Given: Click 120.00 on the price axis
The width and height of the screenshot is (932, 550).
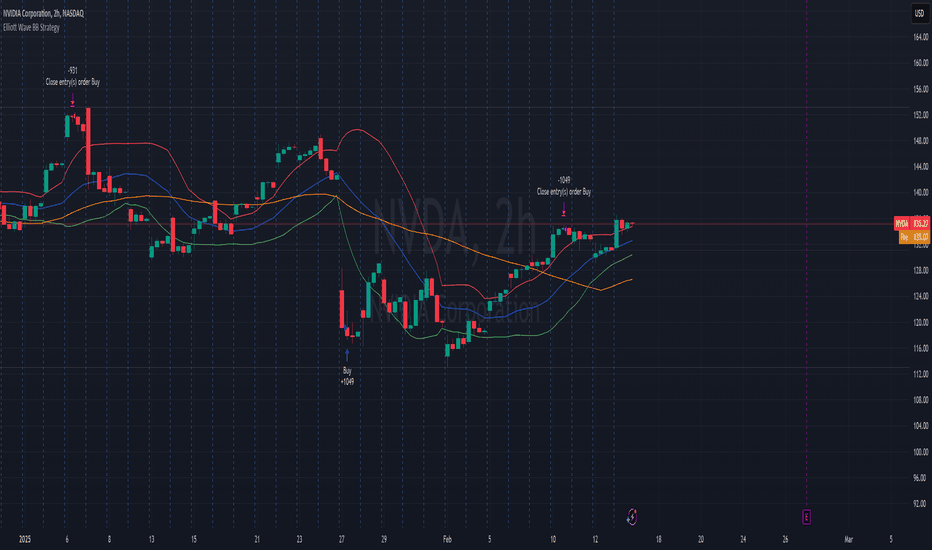Looking at the screenshot, I should [x=920, y=322].
